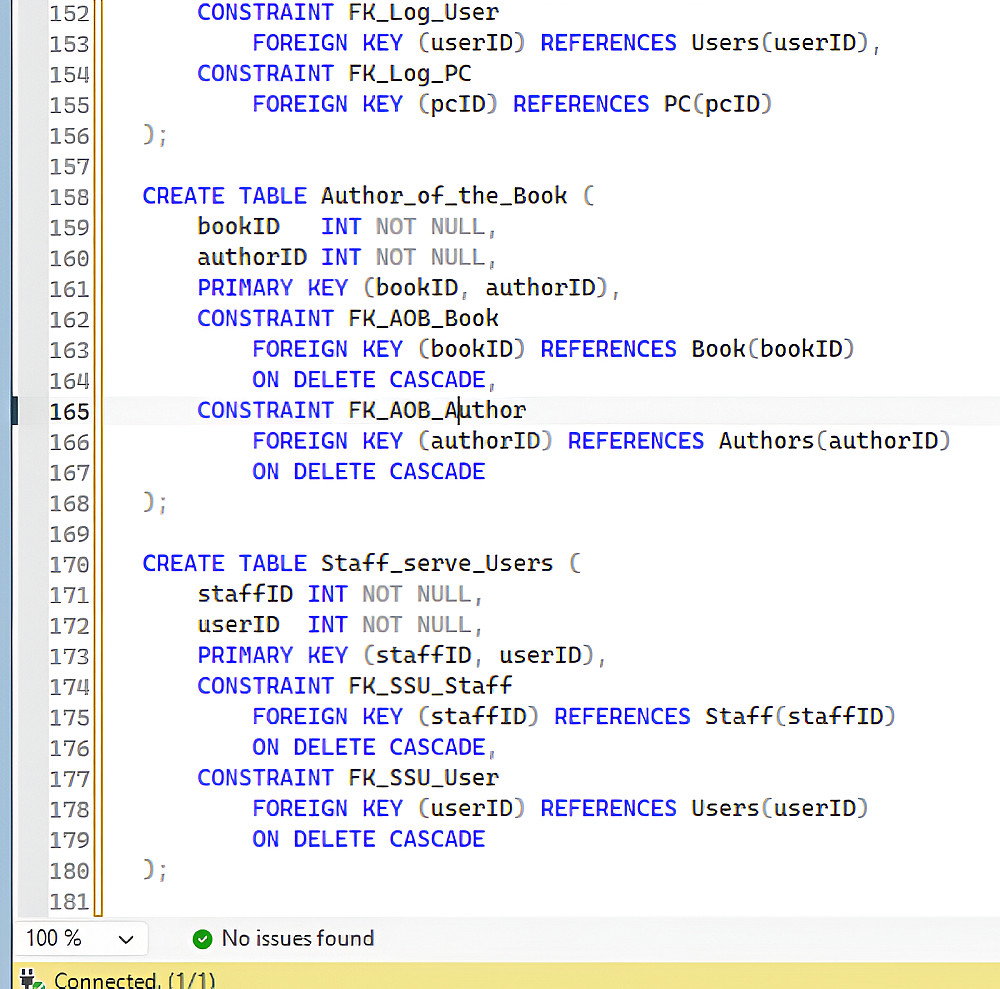Click the connection plug icon in status bar
The height and width of the screenshot is (989, 1000).
[x=31, y=979]
